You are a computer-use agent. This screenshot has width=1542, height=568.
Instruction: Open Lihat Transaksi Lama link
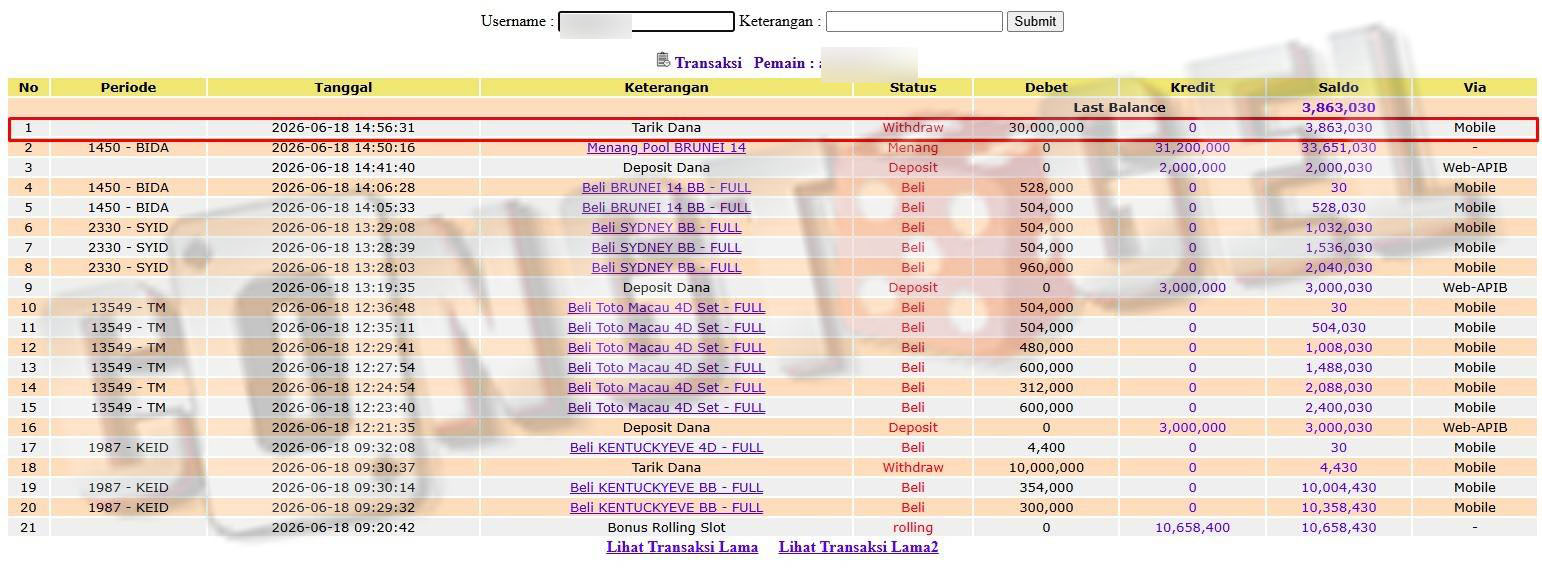pos(682,547)
